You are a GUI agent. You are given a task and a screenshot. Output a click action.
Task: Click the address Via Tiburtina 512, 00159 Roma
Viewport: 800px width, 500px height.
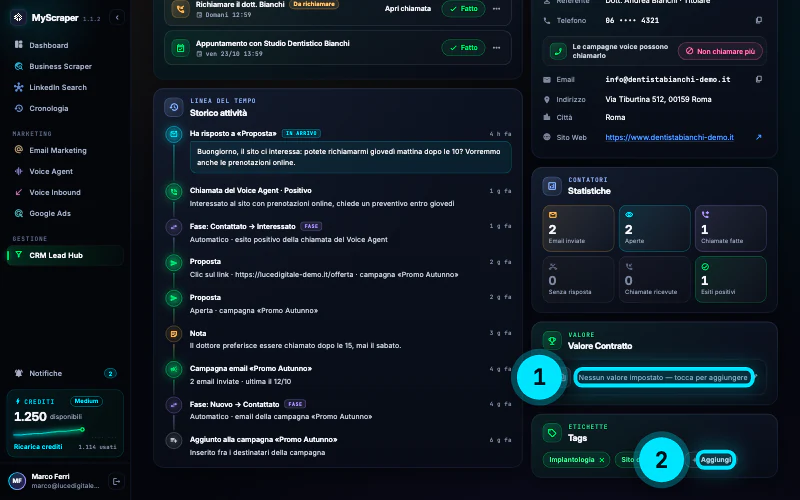(658, 99)
